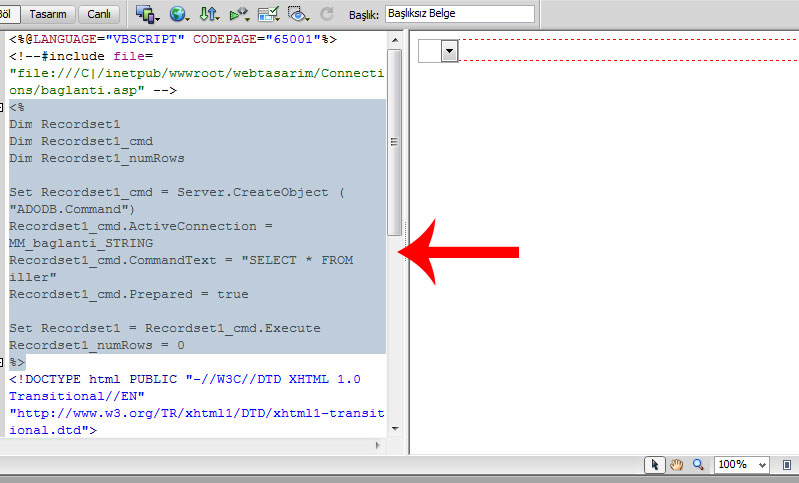This screenshot has width=799, height=483.
Task: Click code pane scrollbar up arrow
Action: click(395, 40)
